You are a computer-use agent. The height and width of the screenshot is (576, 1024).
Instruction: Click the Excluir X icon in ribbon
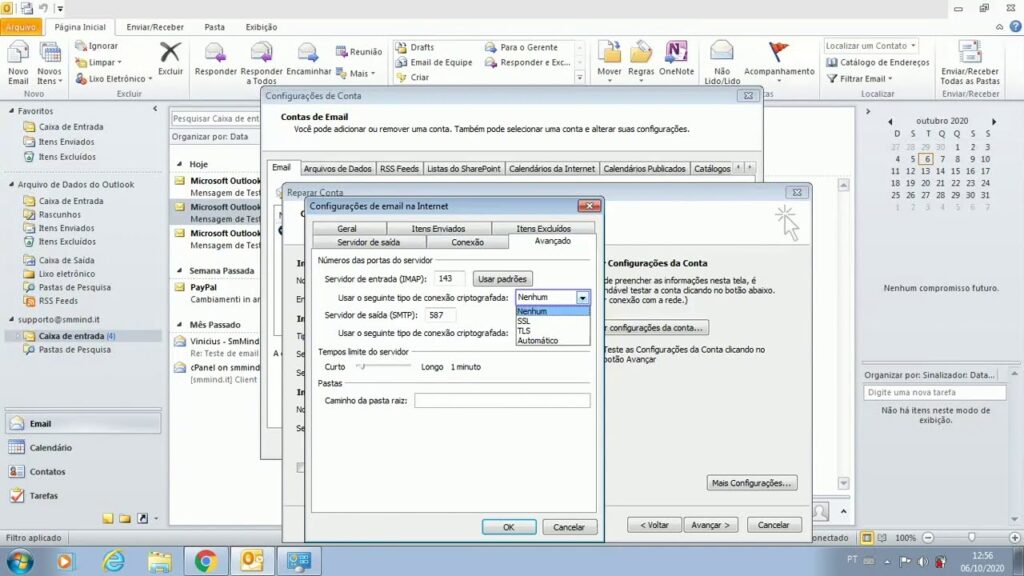pyautogui.click(x=170, y=59)
